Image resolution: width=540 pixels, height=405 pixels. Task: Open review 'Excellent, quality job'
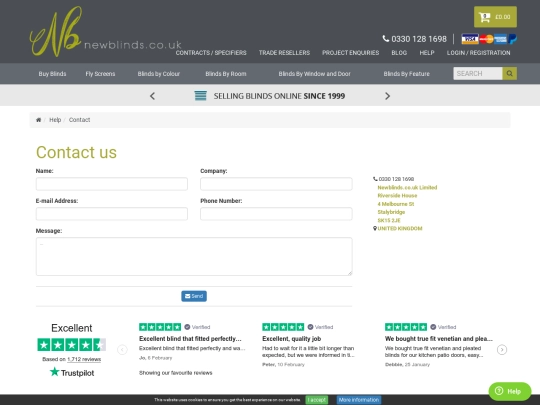coord(291,339)
